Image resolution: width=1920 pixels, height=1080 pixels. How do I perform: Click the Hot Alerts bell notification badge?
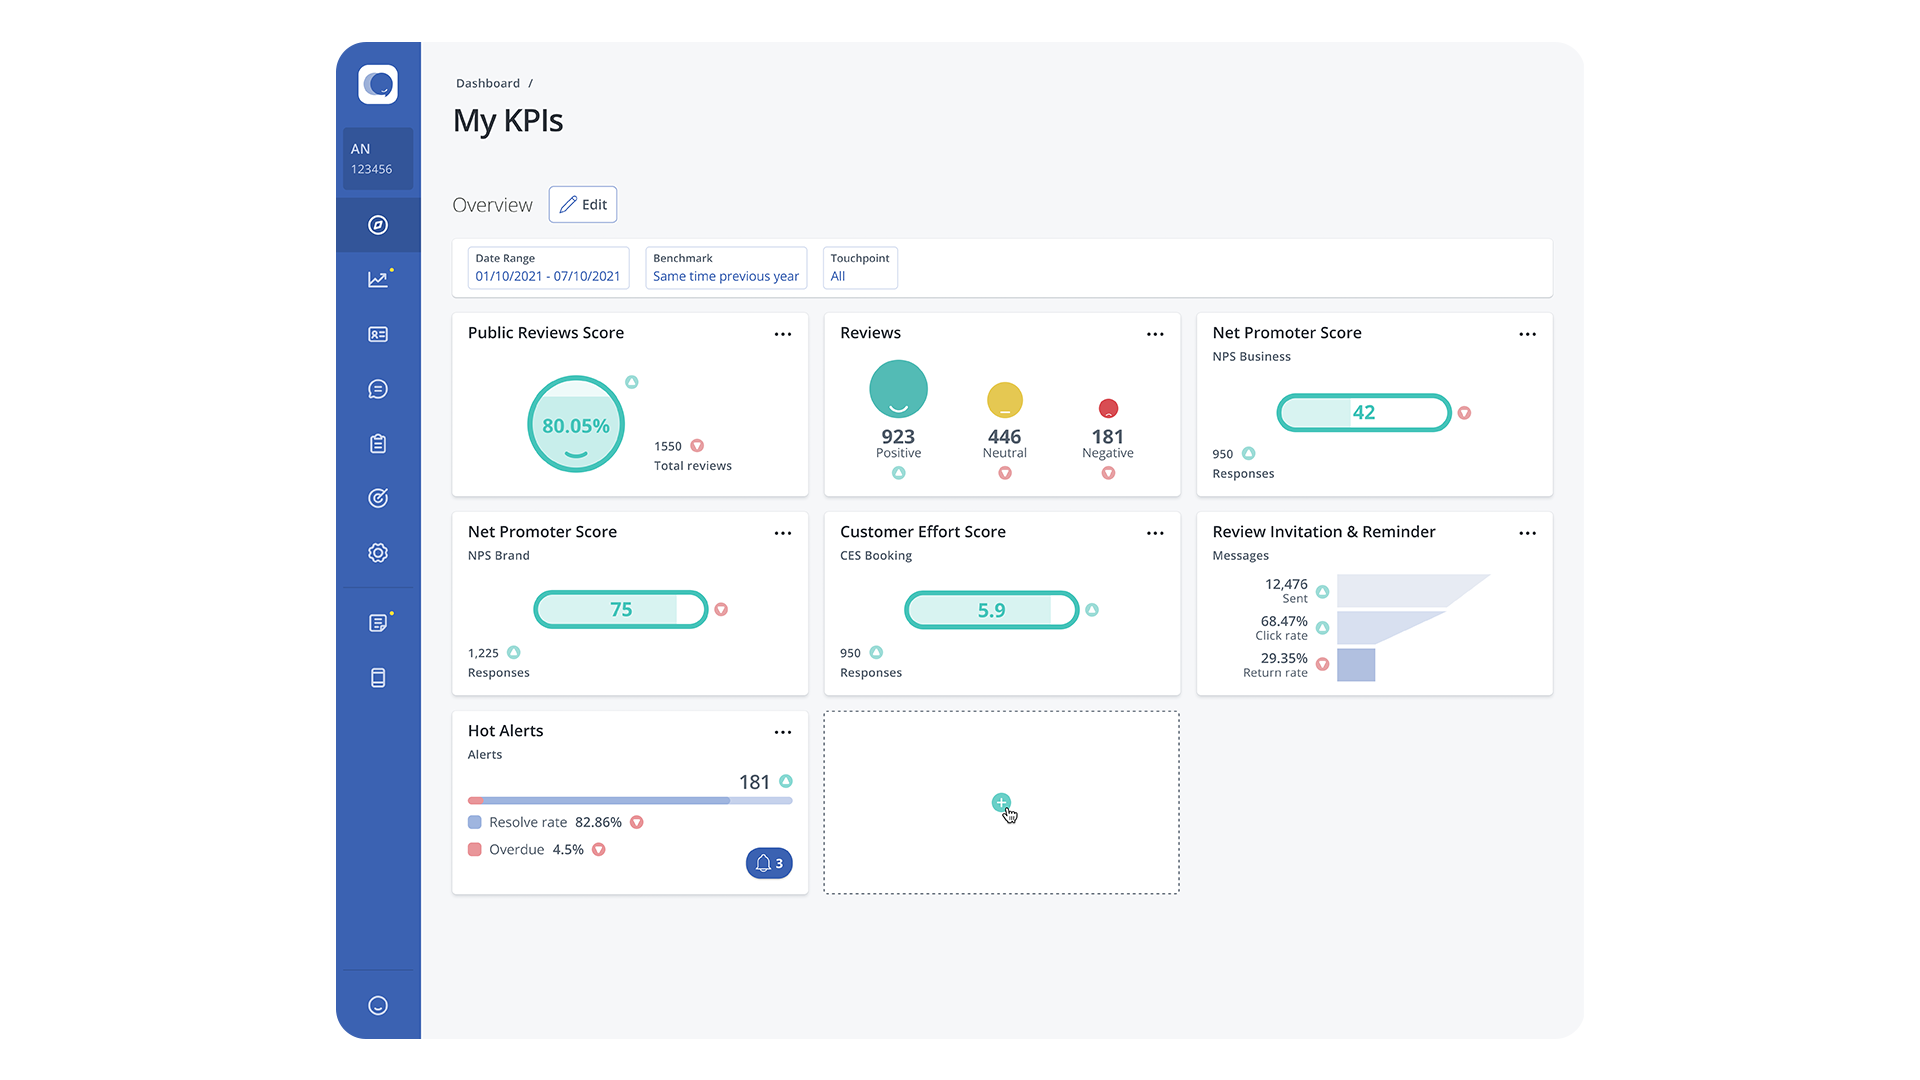tap(769, 863)
